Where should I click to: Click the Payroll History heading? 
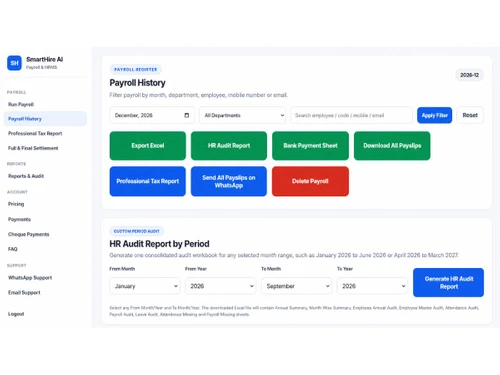[137, 83]
